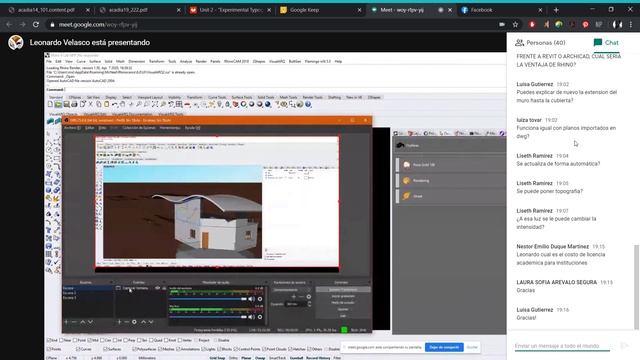Adjust the OBS transition duration stepper
Image resolution: width=640 pixels, height=360 pixels.
pos(309,304)
